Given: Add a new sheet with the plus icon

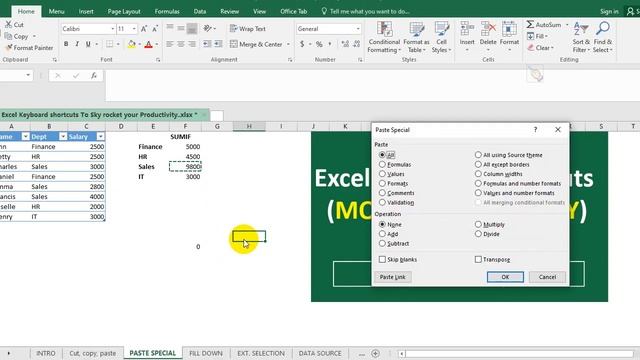Looking at the screenshot, I should 376,353.
